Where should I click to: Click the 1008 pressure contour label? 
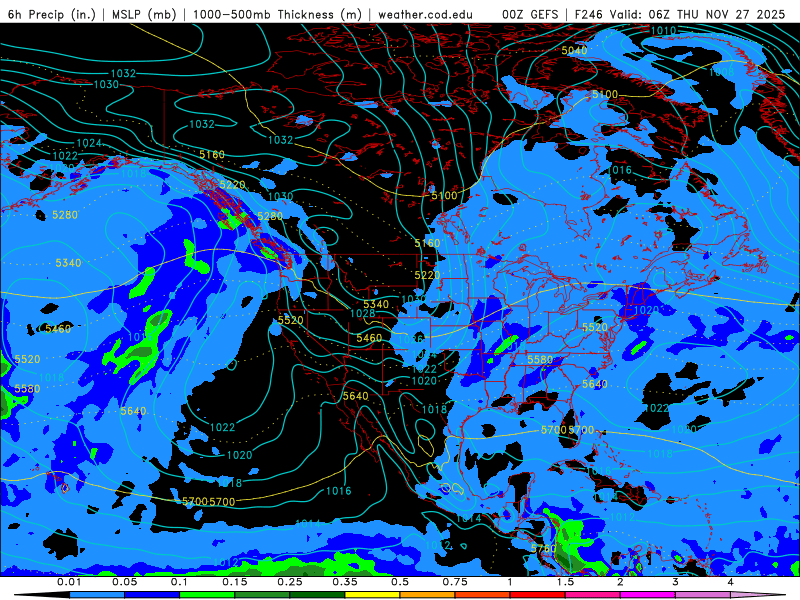[721, 72]
